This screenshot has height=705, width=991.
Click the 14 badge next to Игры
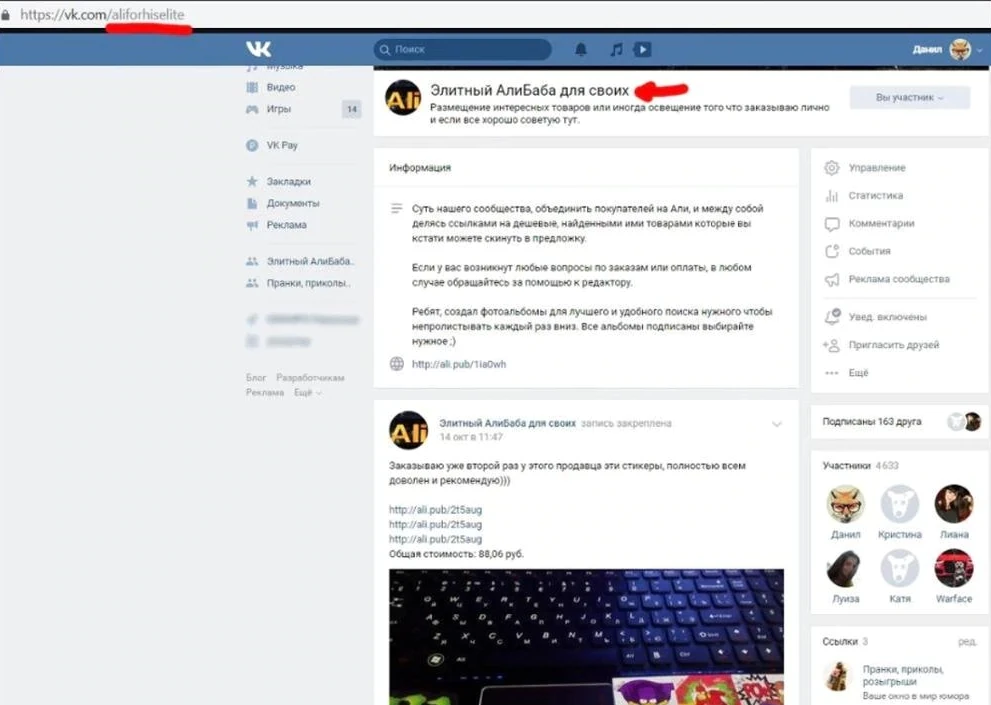click(351, 109)
